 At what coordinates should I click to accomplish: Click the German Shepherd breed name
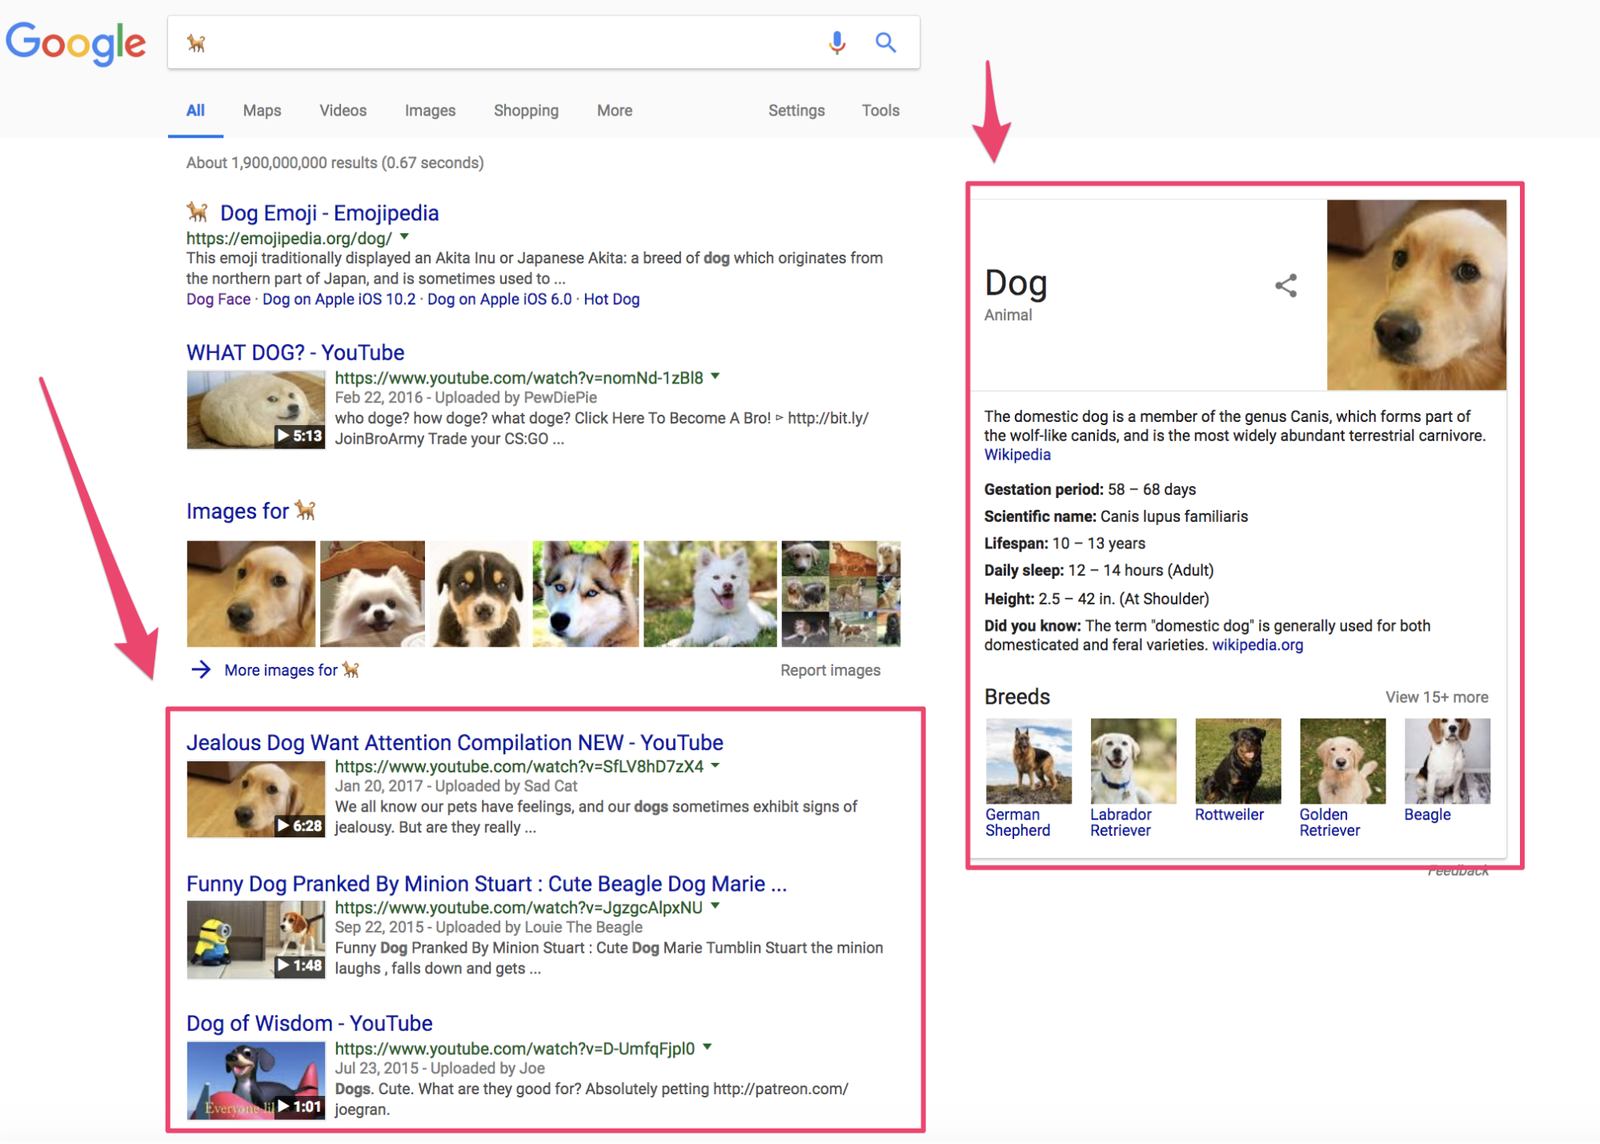click(x=1018, y=823)
